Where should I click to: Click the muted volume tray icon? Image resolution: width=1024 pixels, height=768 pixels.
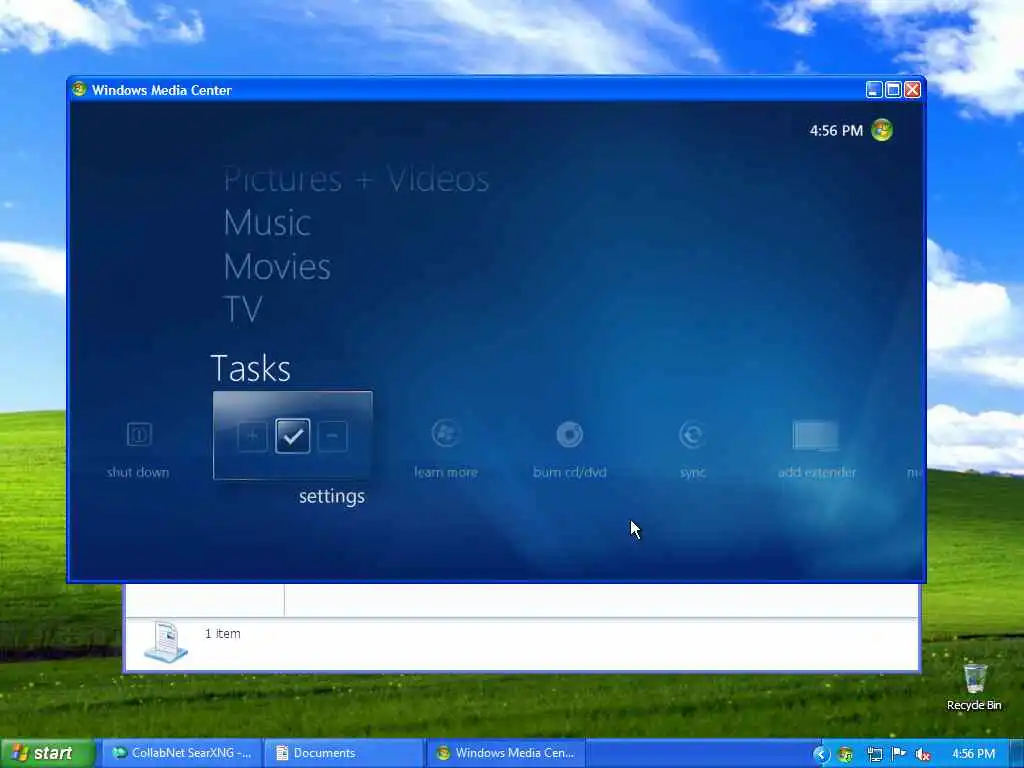923,755
